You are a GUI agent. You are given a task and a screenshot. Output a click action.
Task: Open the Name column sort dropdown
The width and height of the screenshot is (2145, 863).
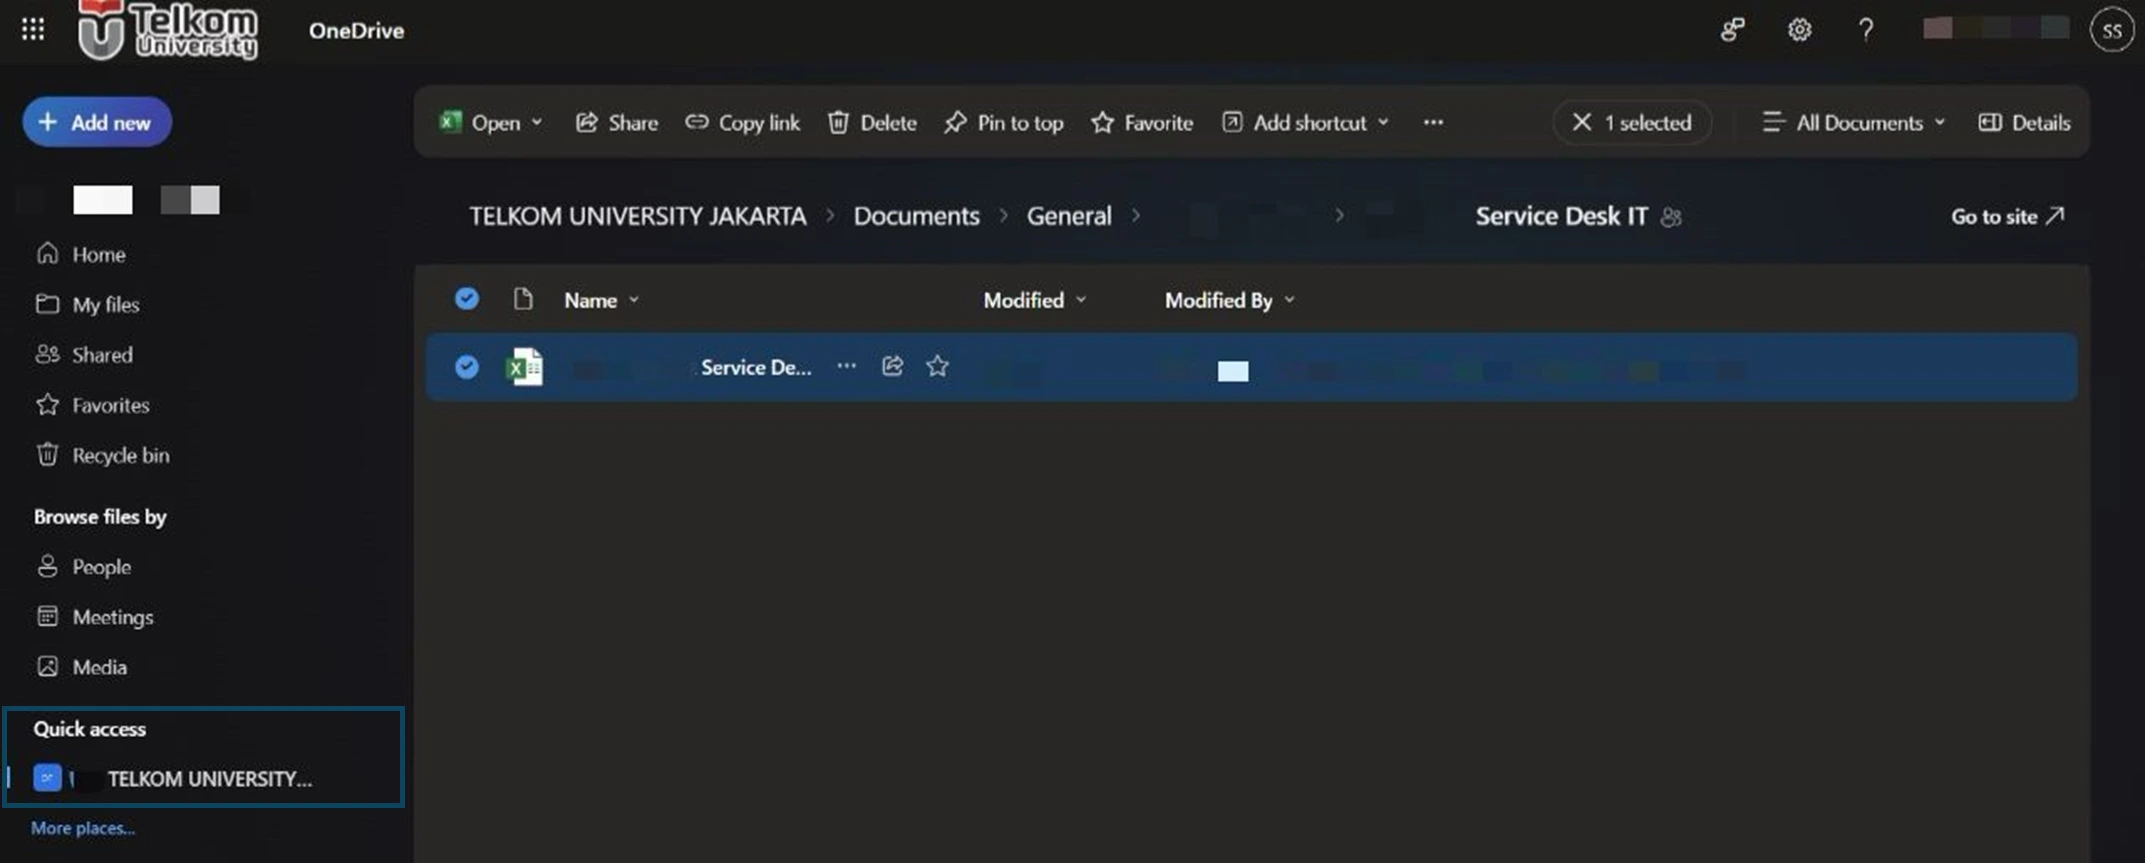coord(602,300)
